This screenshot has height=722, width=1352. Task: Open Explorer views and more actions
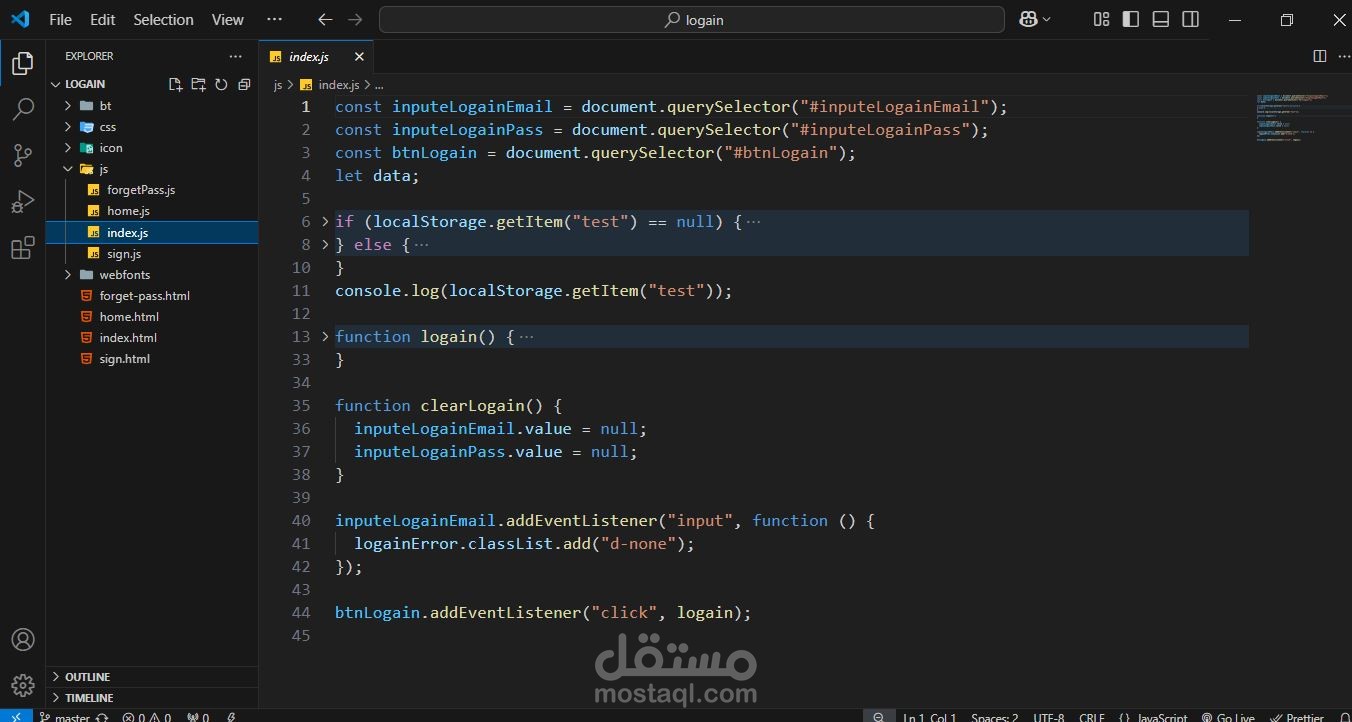coord(235,56)
